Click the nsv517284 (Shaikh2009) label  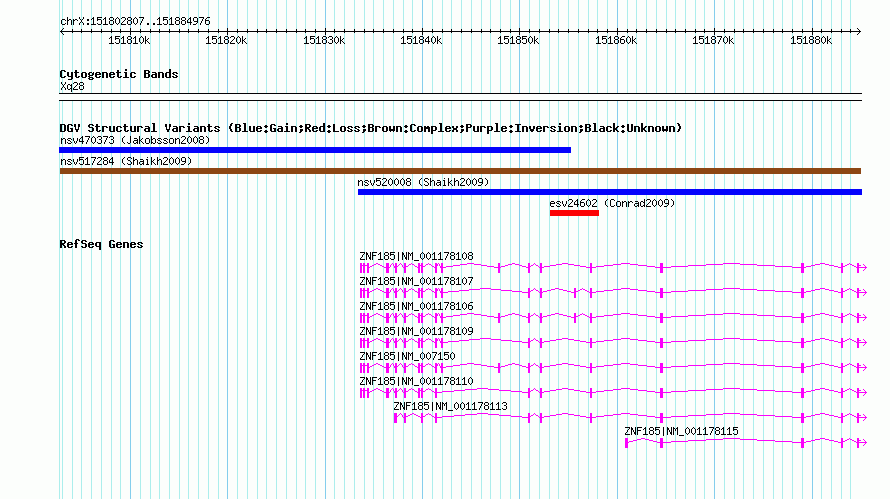coord(126,161)
